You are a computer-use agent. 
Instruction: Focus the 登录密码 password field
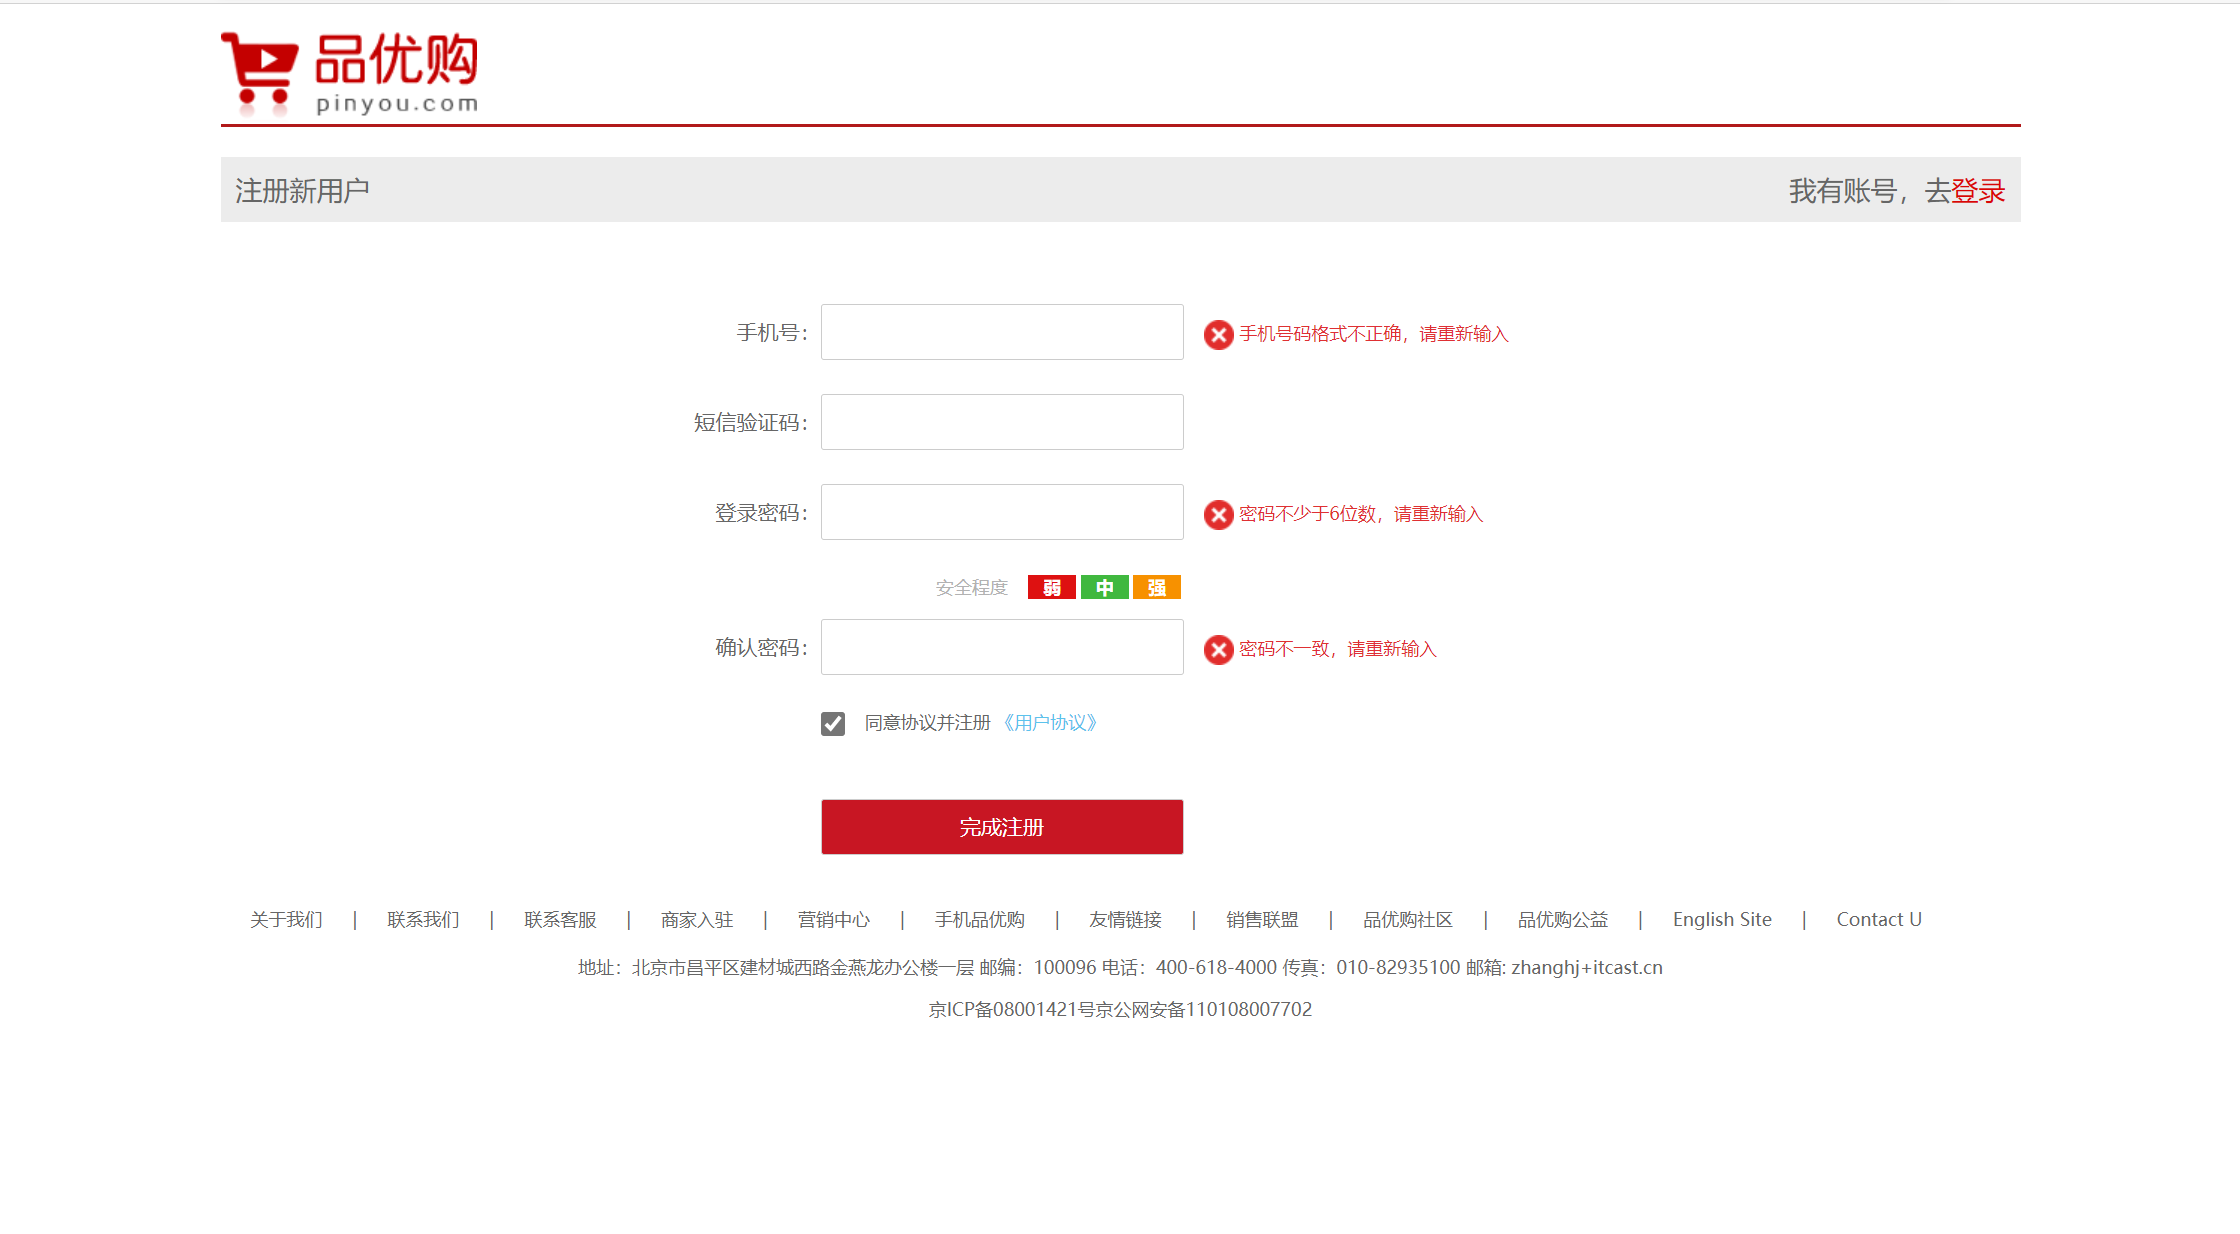point(1002,512)
